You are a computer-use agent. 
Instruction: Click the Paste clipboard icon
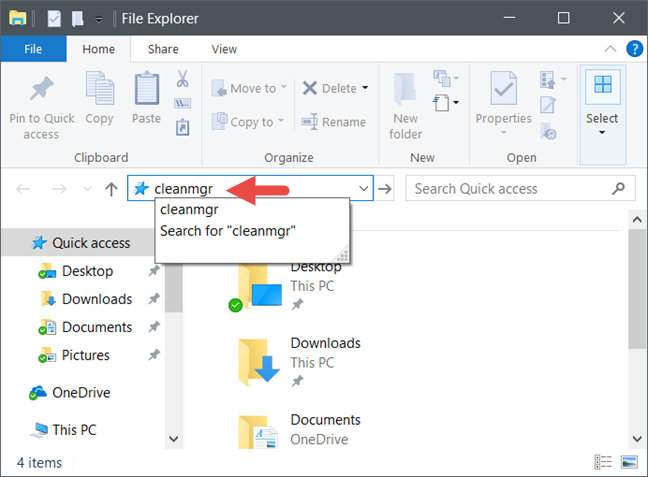point(147,88)
